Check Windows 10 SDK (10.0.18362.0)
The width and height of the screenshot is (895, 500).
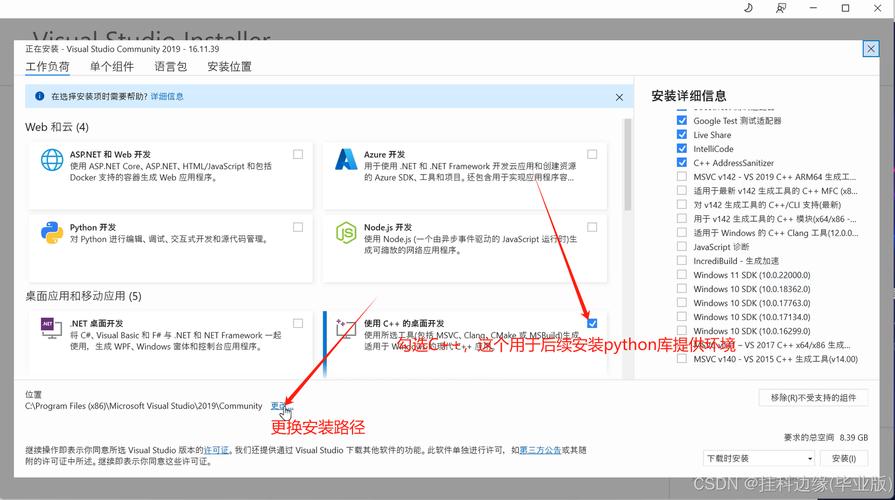[x=682, y=289]
